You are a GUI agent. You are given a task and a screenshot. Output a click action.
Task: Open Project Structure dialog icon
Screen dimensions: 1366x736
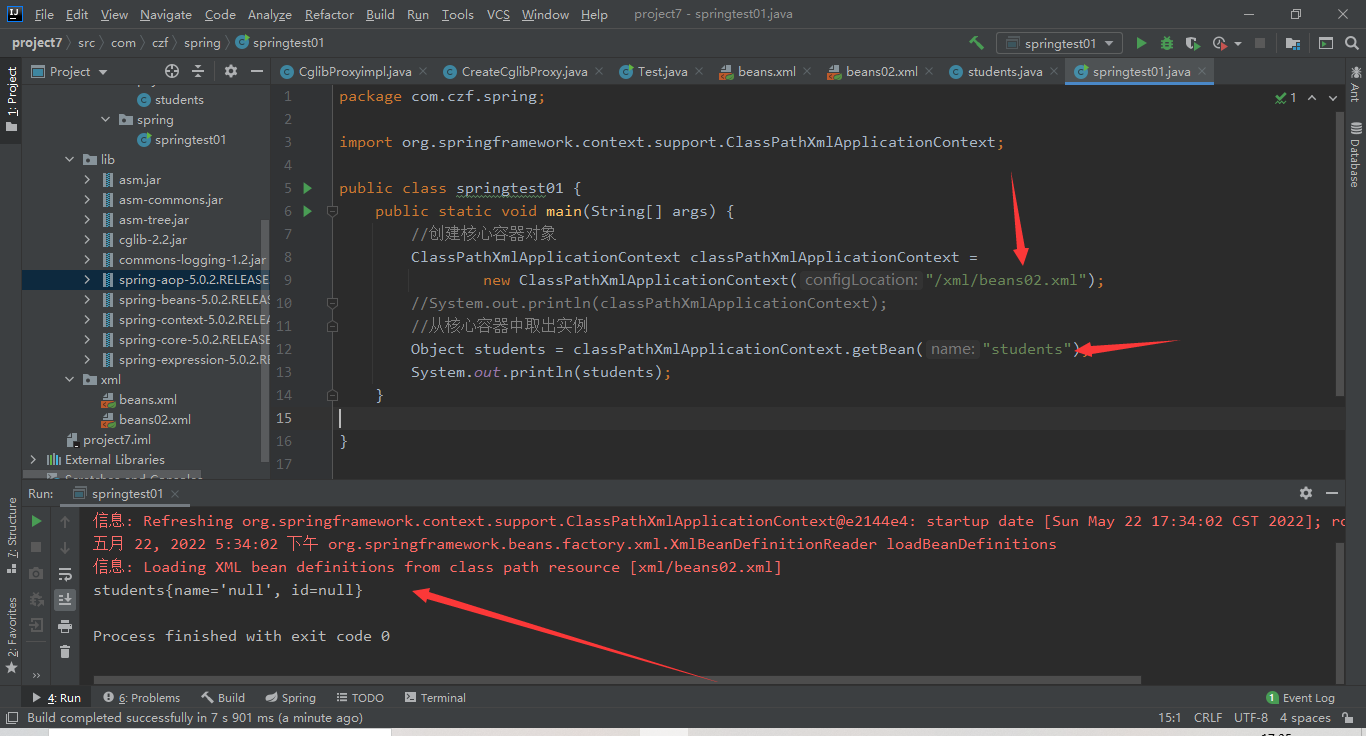1293,43
